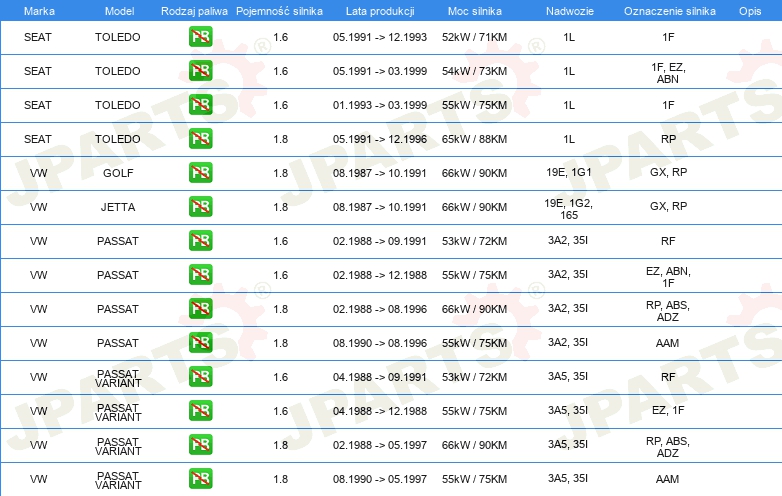Click the fuel icon for Passat 02.1988 -> 12.1988
This screenshot has width=782, height=496.
coord(200,275)
